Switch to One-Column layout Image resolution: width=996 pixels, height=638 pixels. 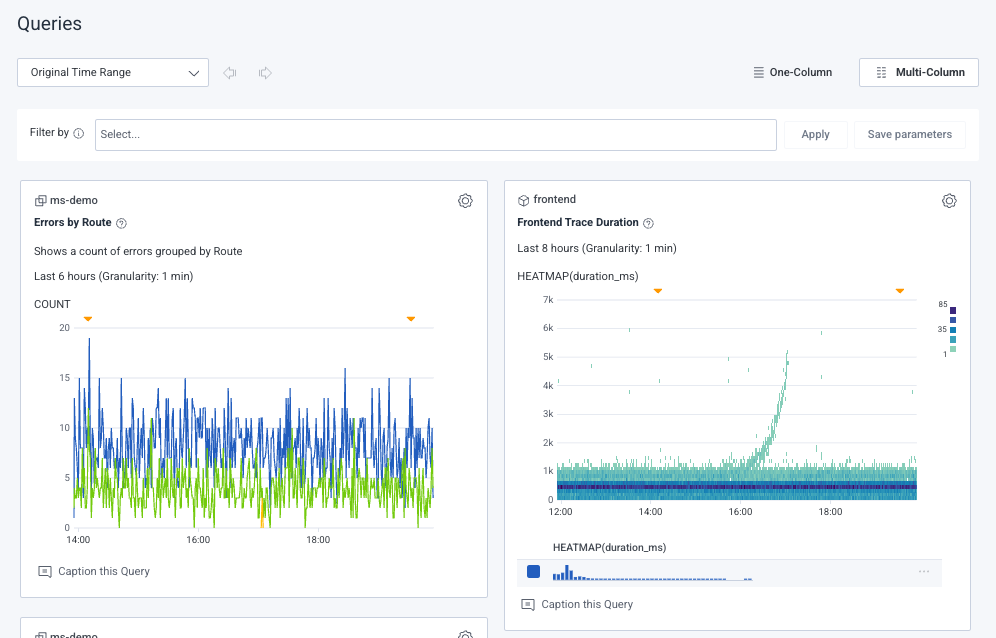[793, 72]
